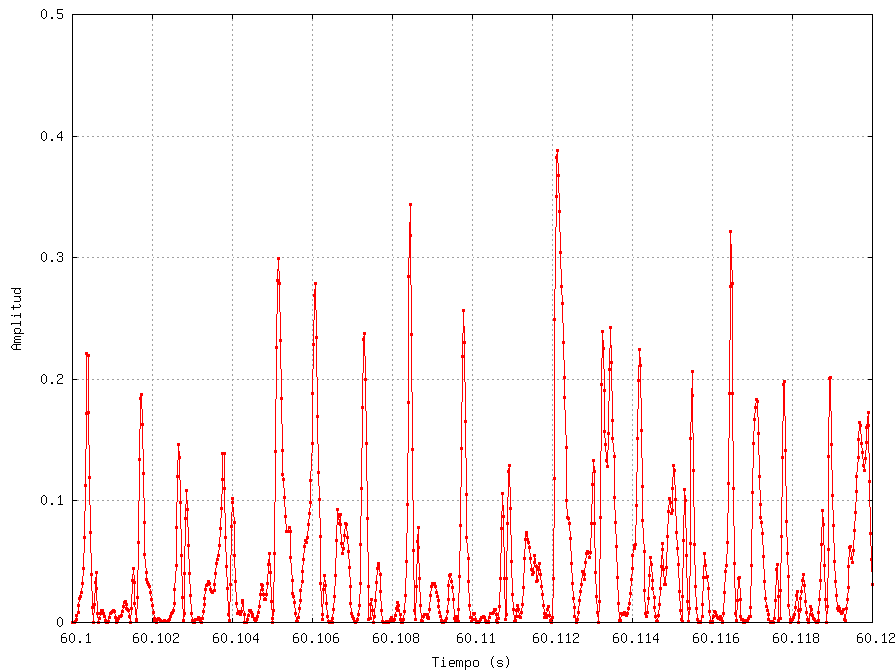The image size is (895, 671).
Task: Click the peak top near 60.107 at 0.24
Action: (x=364, y=334)
